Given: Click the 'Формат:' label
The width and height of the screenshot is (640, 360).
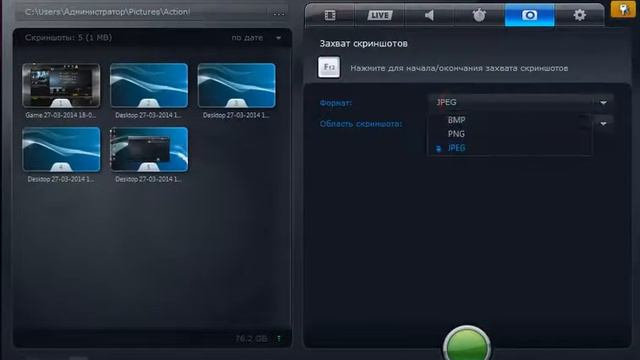Looking at the screenshot, I should (336, 103).
